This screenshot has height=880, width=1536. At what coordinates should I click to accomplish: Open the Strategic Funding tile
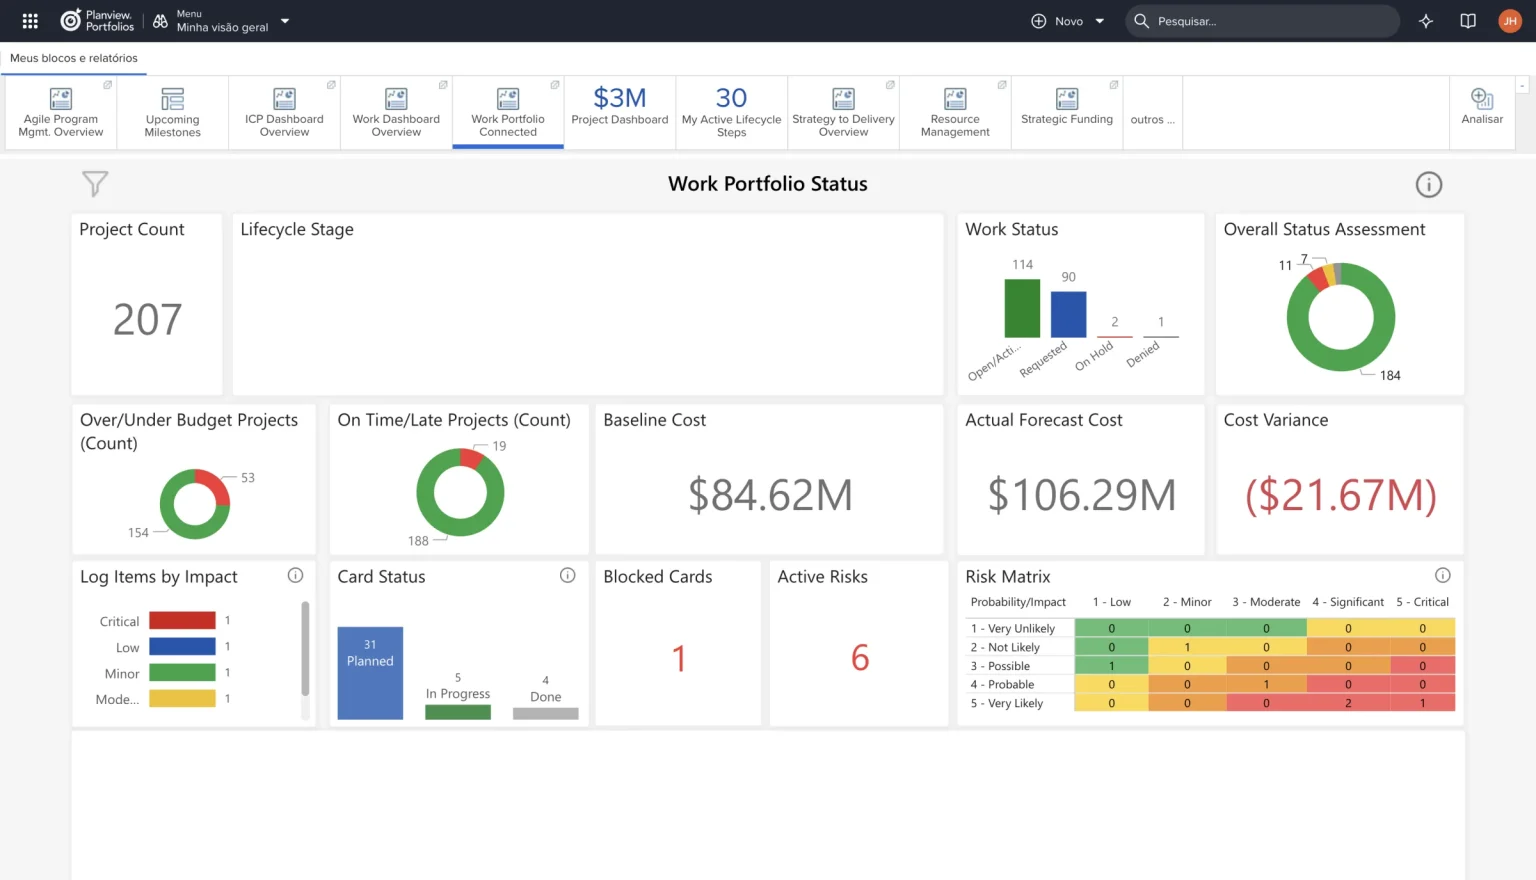point(1067,113)
